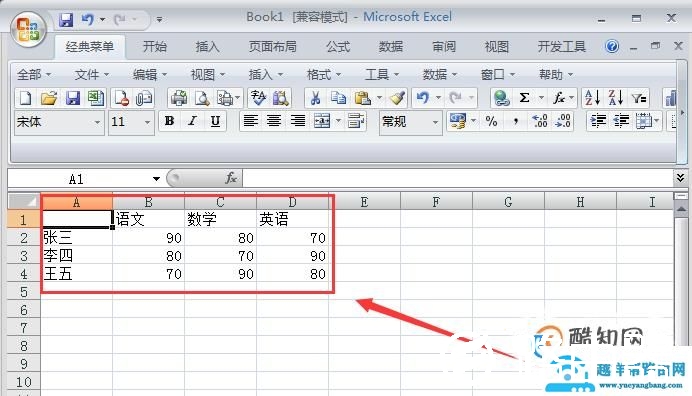
Task: Decrease decimal places
Action: click(563, 121)
